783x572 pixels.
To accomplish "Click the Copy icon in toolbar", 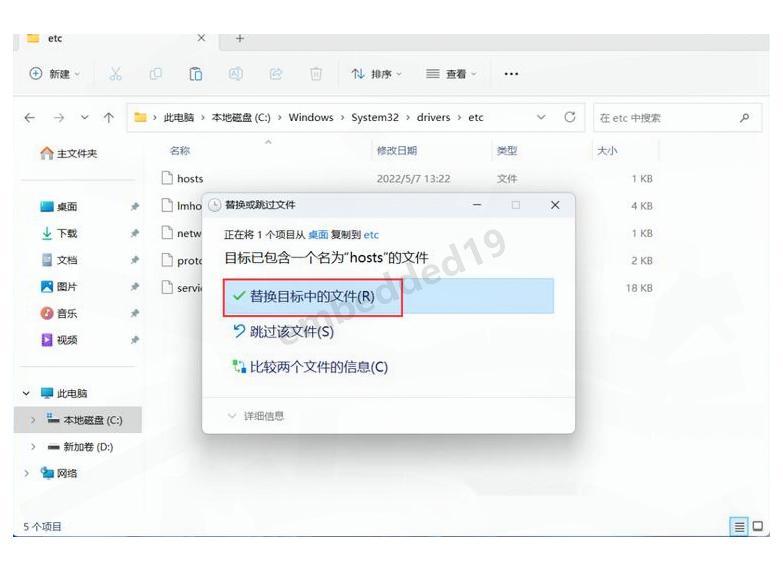I will pyautogui.click(x=156, y=74).
